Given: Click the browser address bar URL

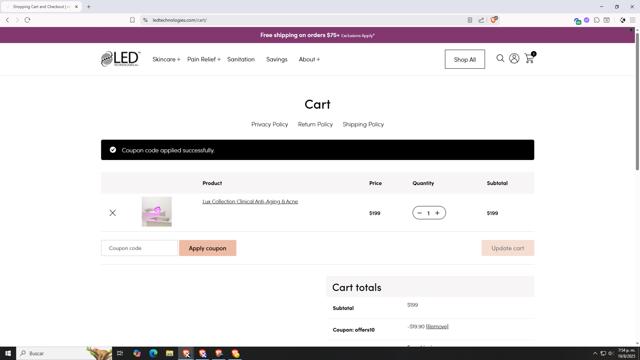Looking at the screenshot, I should click(x=180, y=20).
